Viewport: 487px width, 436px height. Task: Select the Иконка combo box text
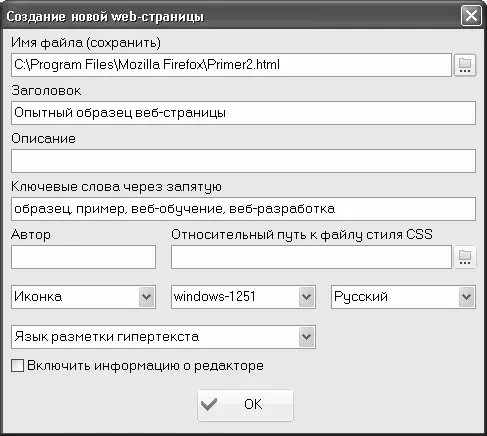point(38,297)
